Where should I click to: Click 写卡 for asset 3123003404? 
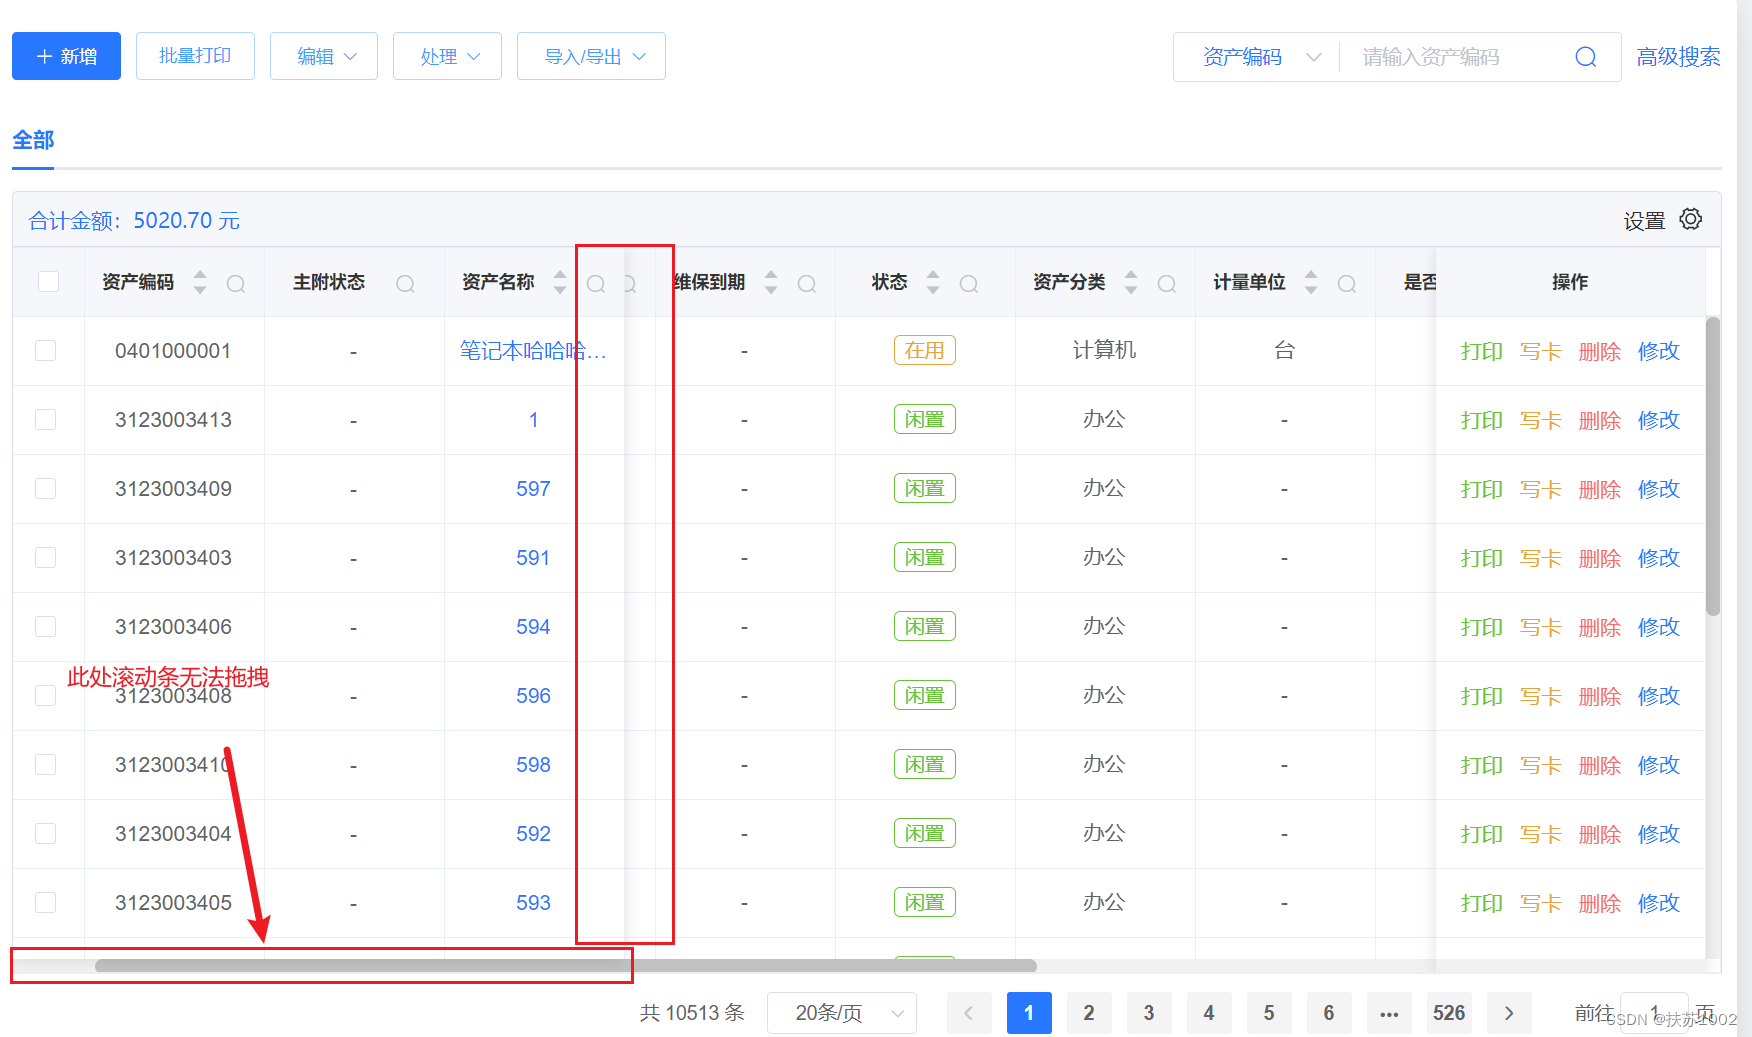click(x=1540, y=834)
